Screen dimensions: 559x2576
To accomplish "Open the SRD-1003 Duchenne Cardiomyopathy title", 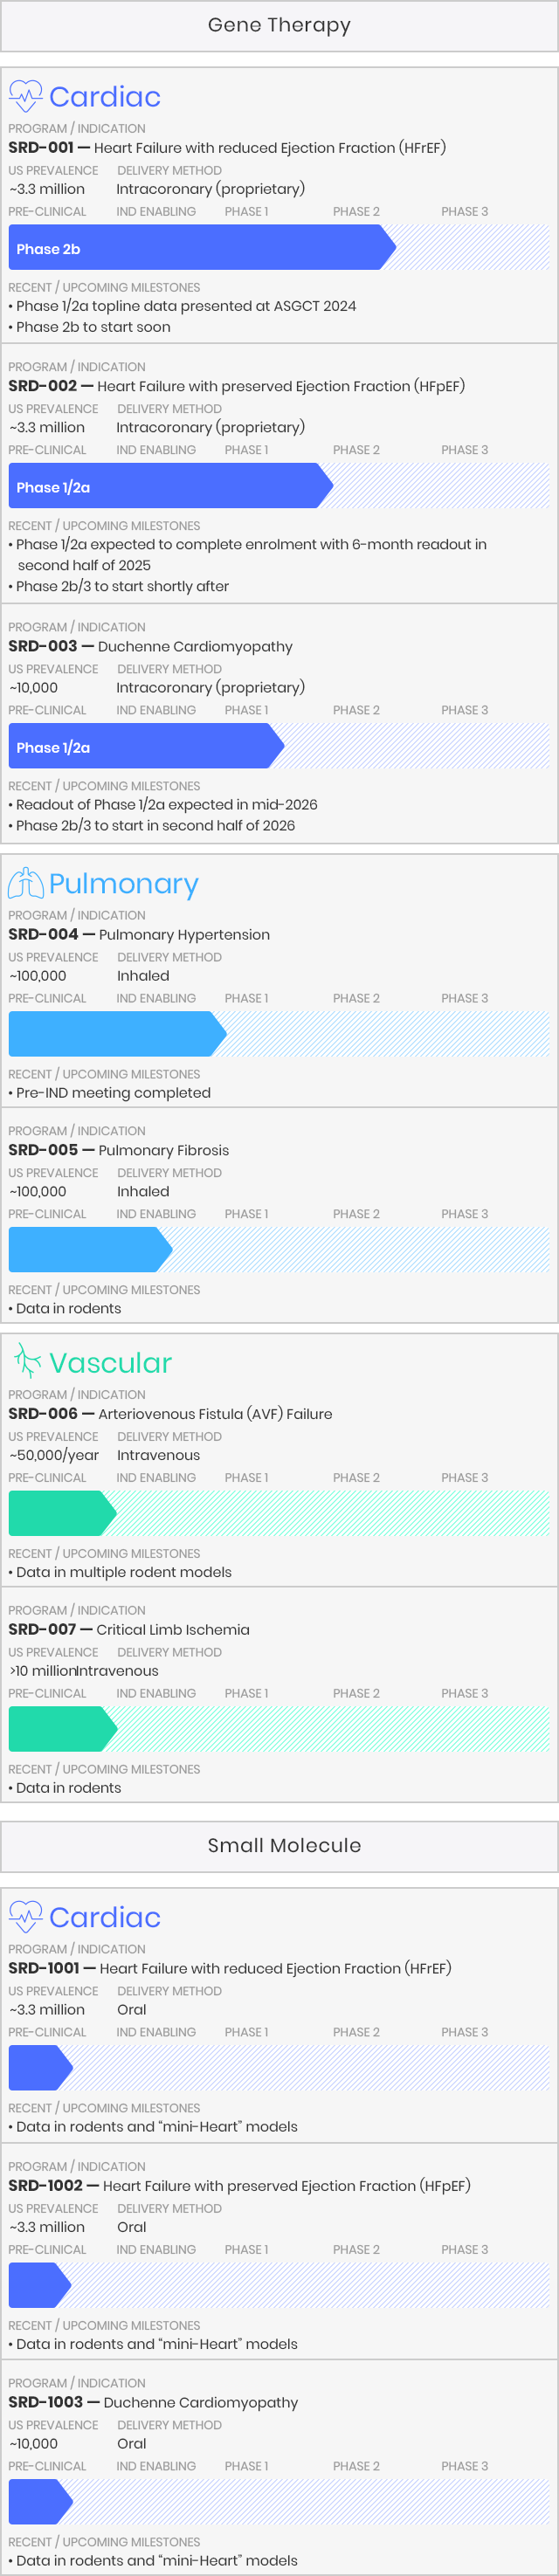I will point(153,2402).
